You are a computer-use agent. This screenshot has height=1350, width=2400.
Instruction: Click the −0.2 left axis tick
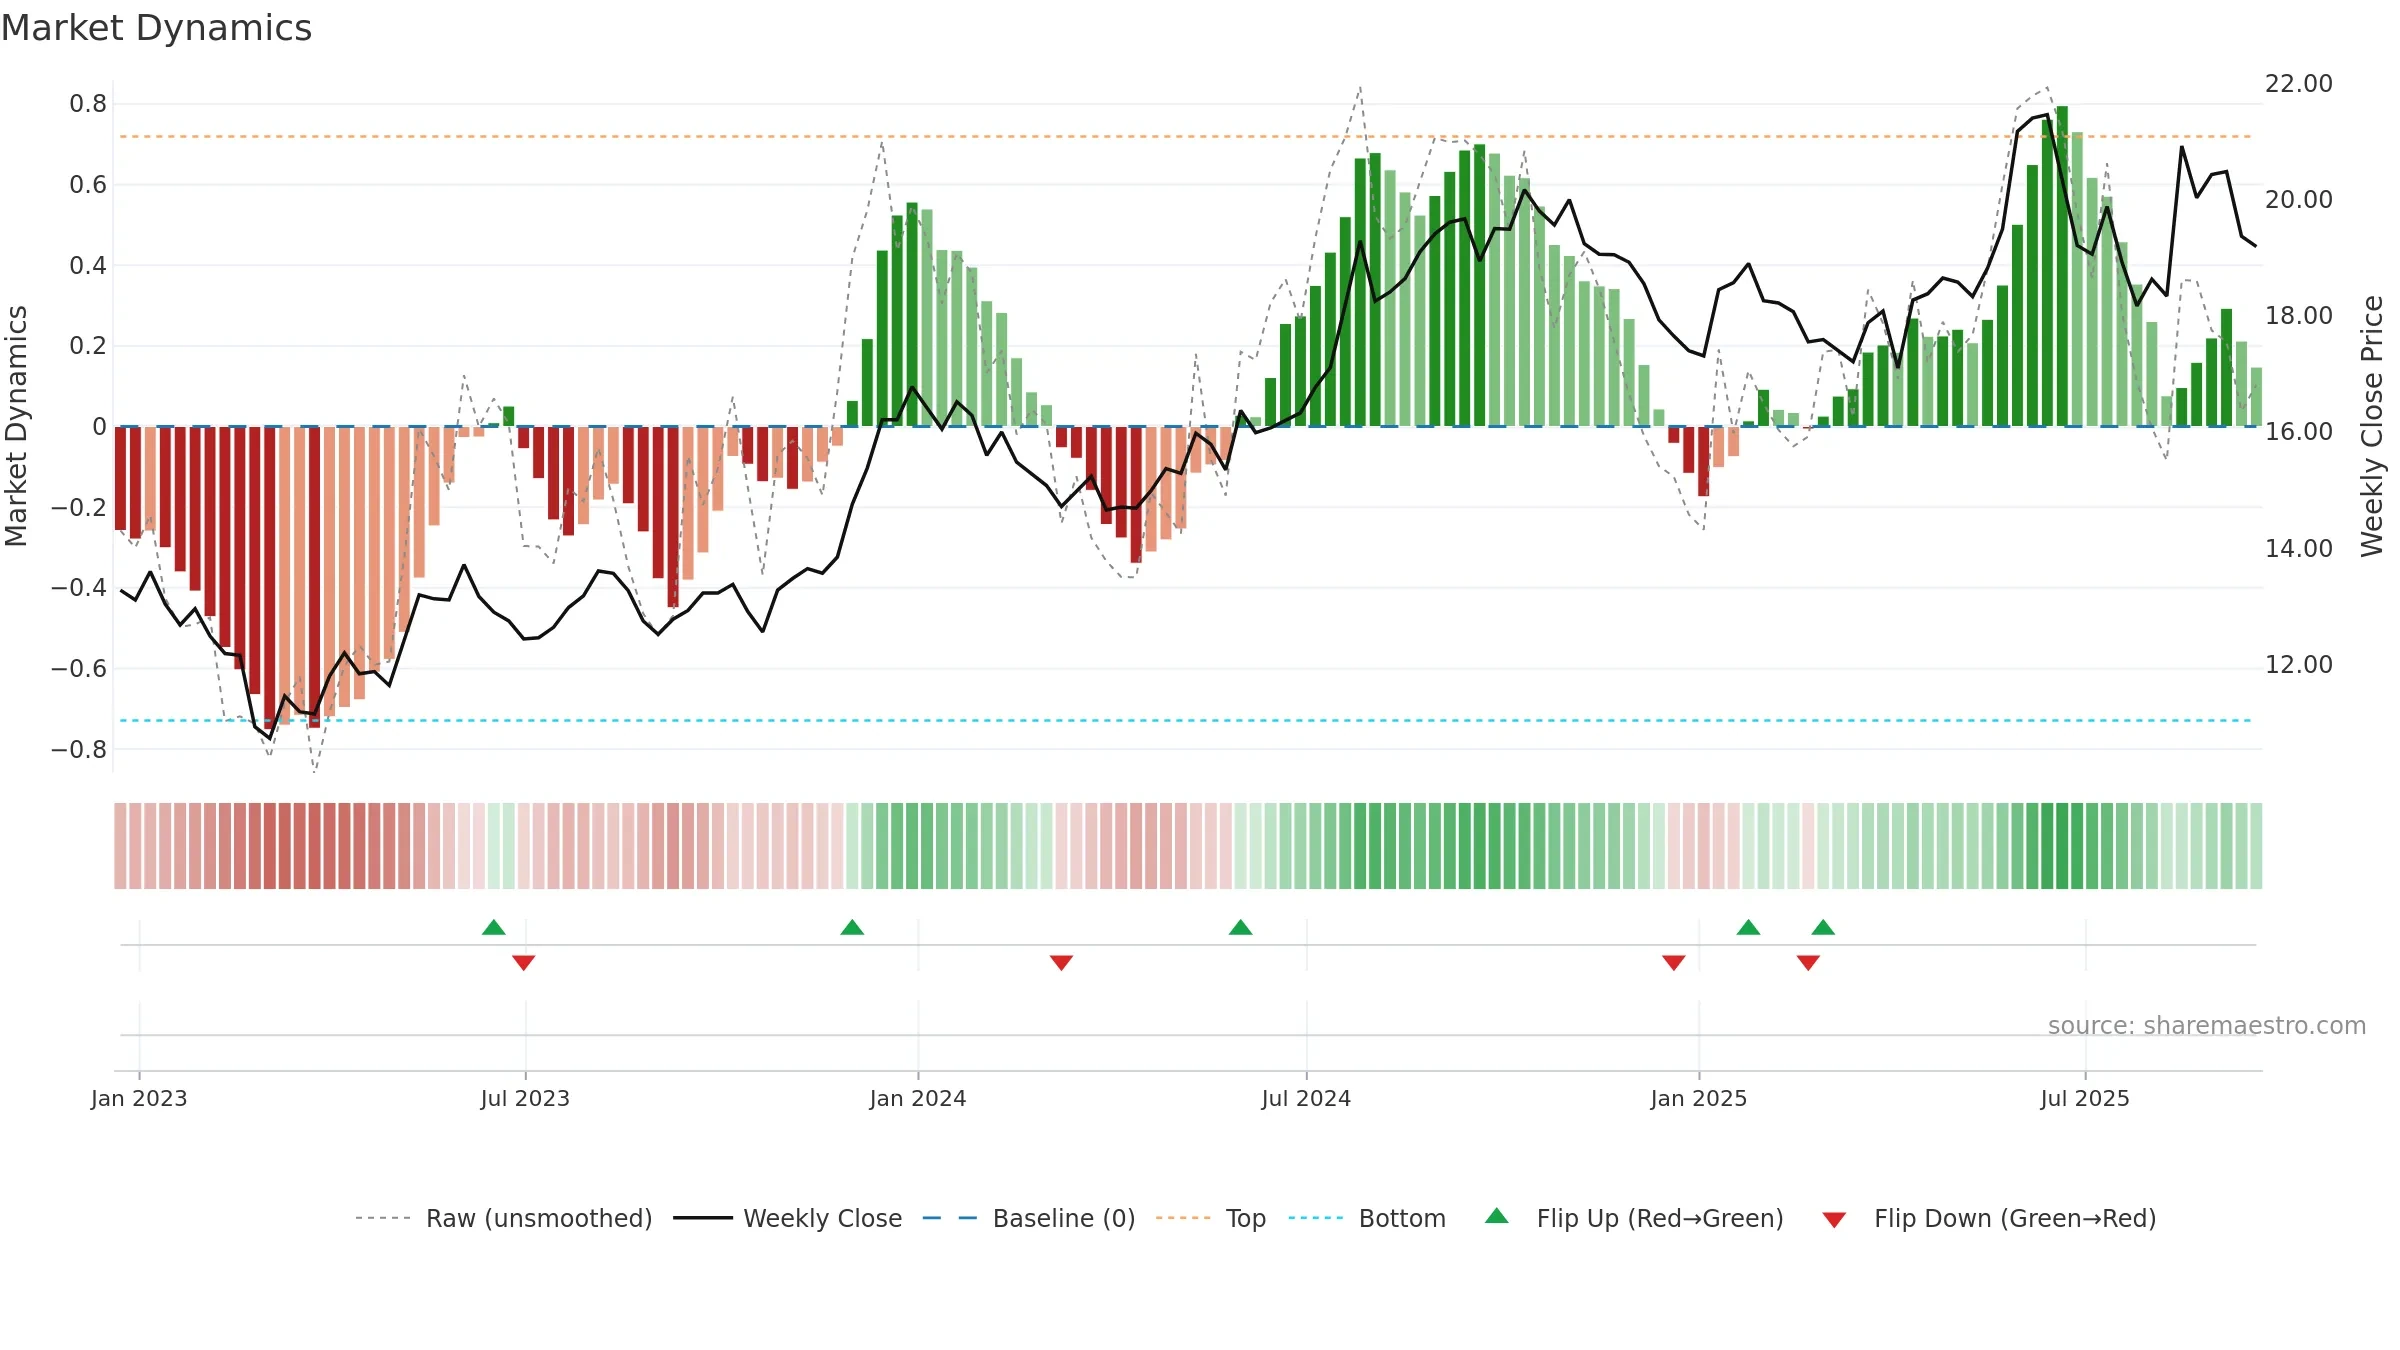(79, 508)
